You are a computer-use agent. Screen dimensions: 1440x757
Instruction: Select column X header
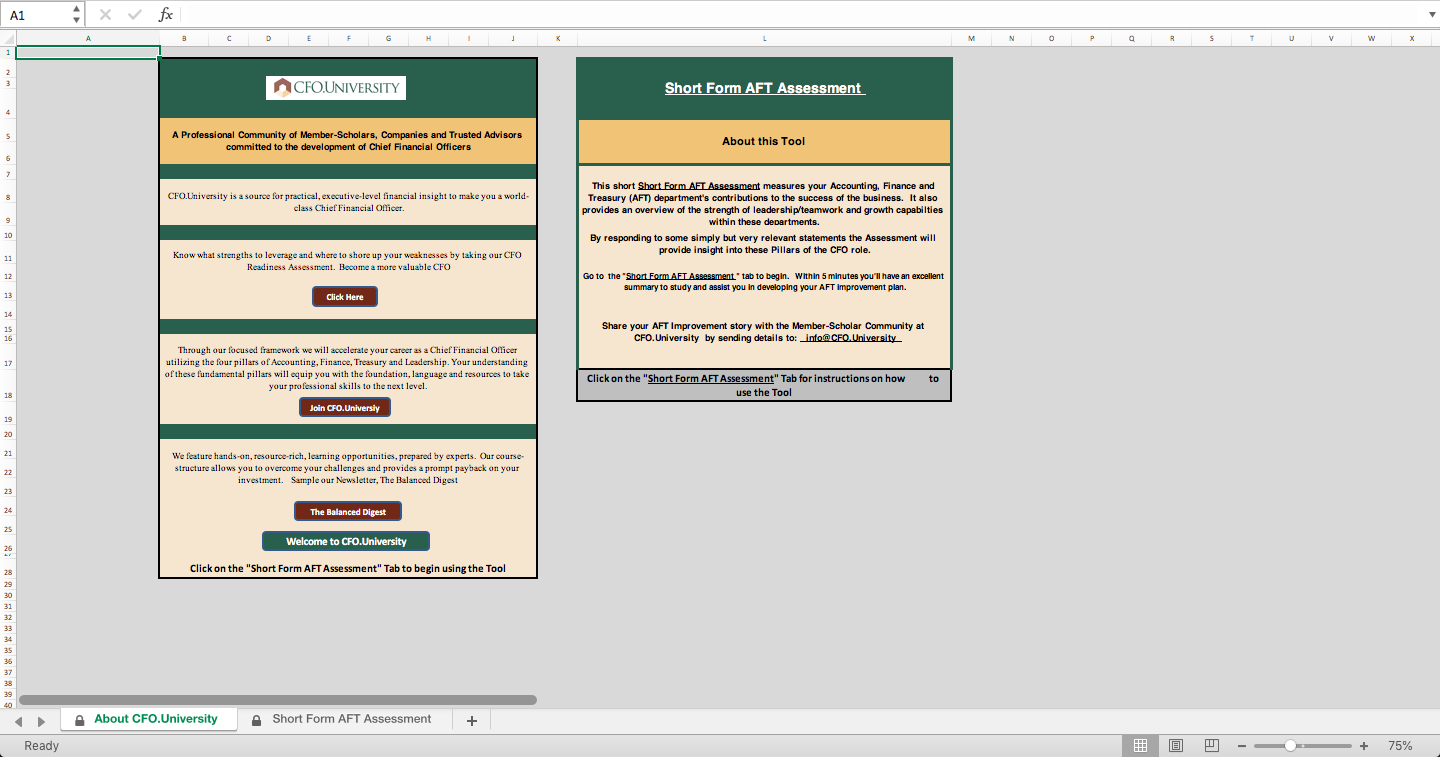[x=1411, y=39]
